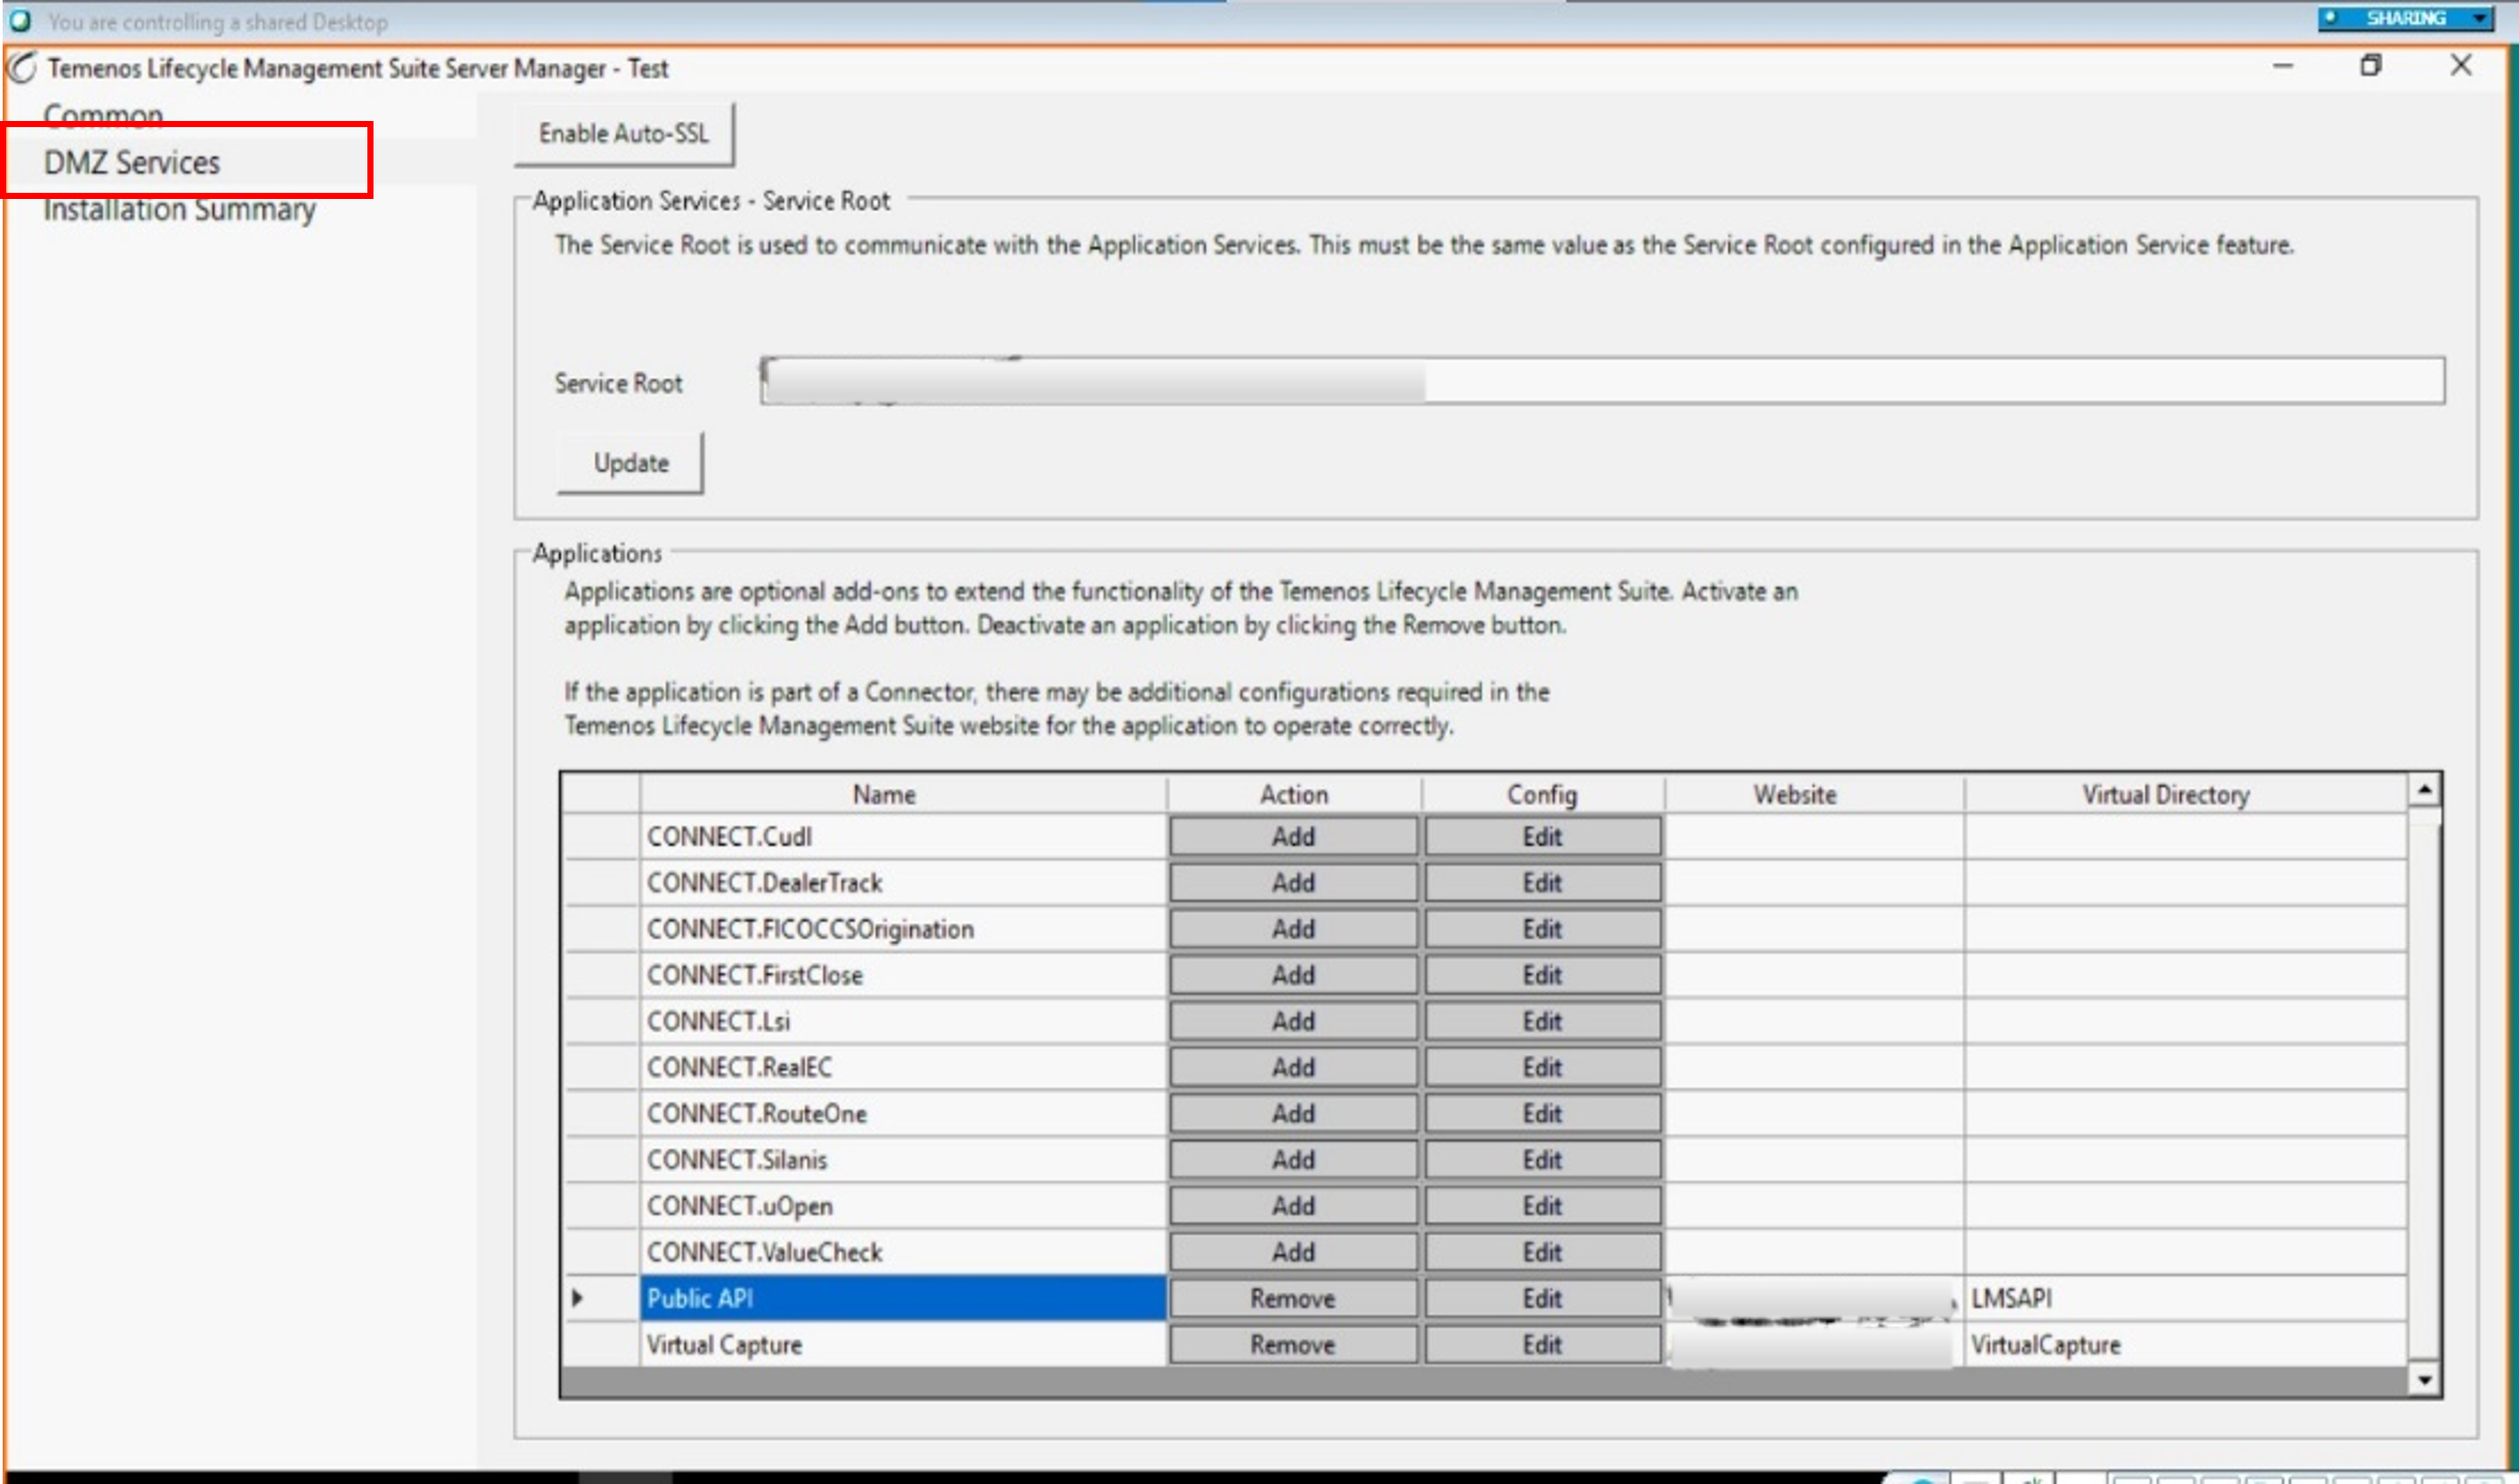Add the CONNECT.Cudl application

(x=1293, y=836)
